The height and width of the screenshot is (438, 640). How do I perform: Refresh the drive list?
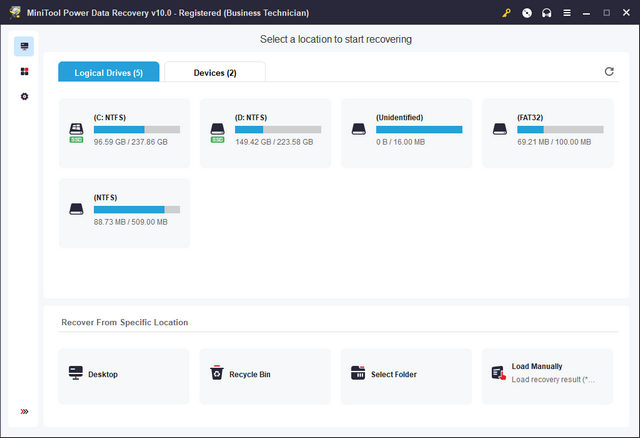[x=609, y=72]
